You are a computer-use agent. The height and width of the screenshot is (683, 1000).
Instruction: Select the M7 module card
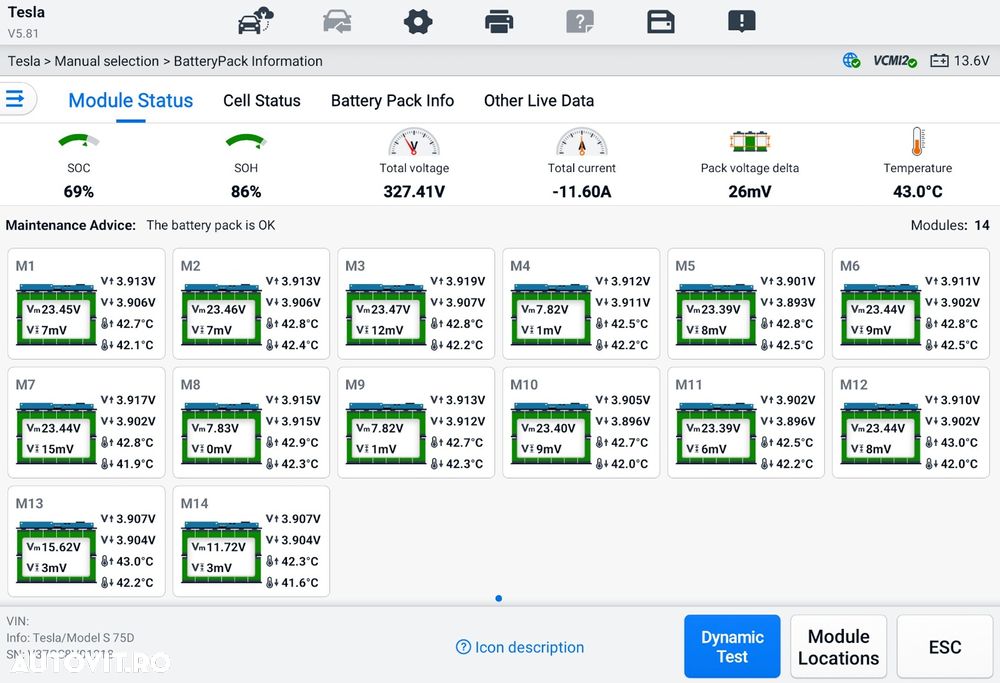[86, 423]
